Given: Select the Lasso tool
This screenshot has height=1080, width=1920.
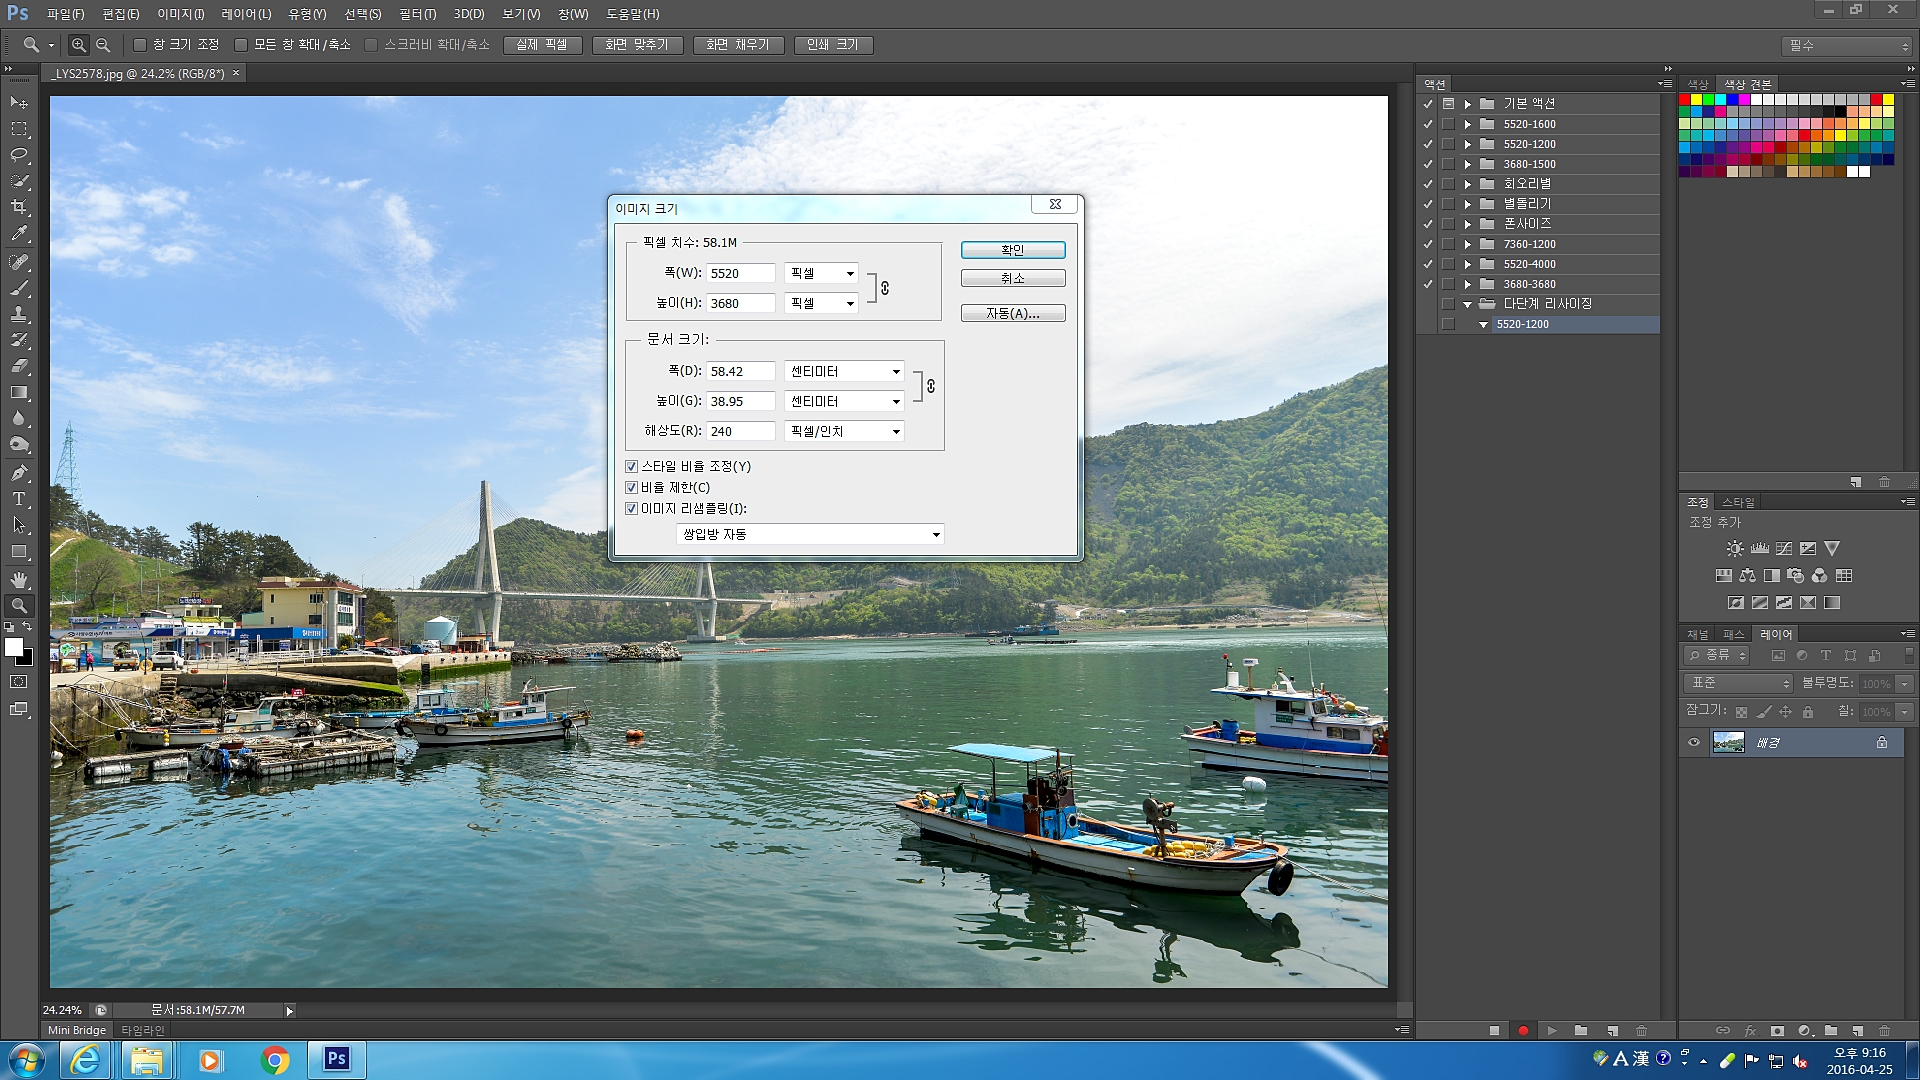Looking at the screenshot, I should [19, 155].
